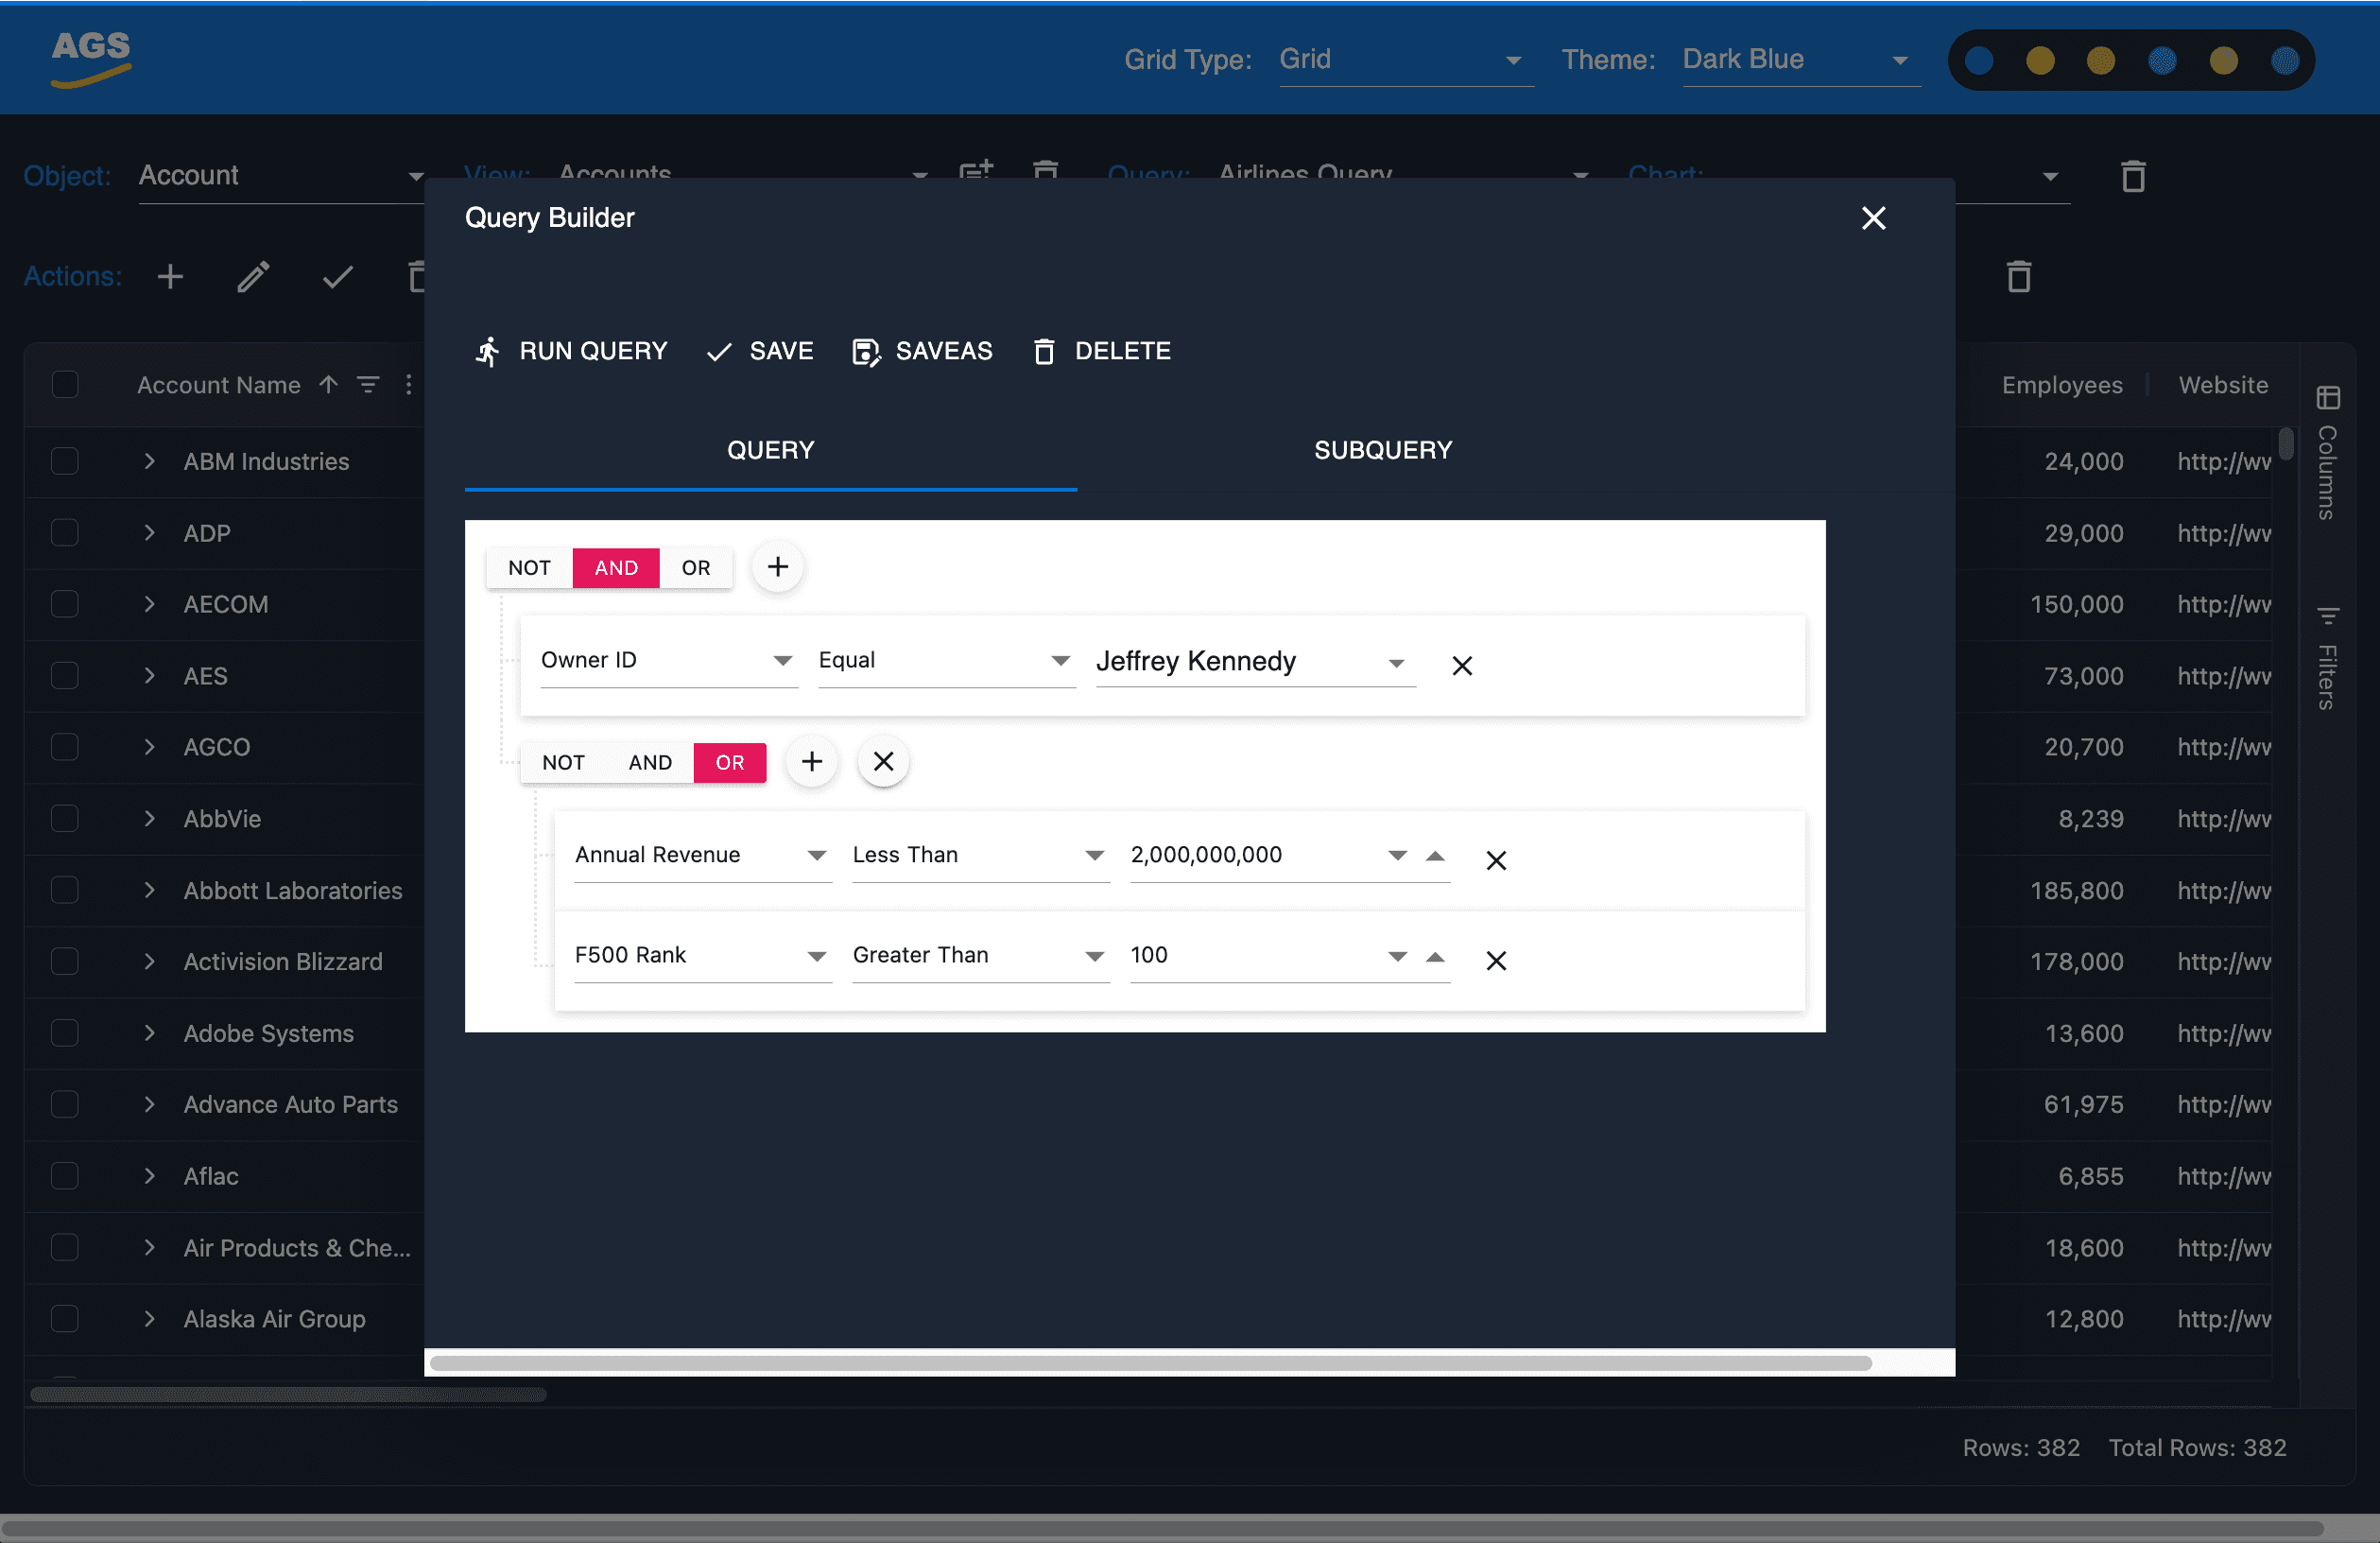This screenshot has width=2380, height=1543.
Task: Click the filter icon on the Account Name column
Action: (368, 385)
